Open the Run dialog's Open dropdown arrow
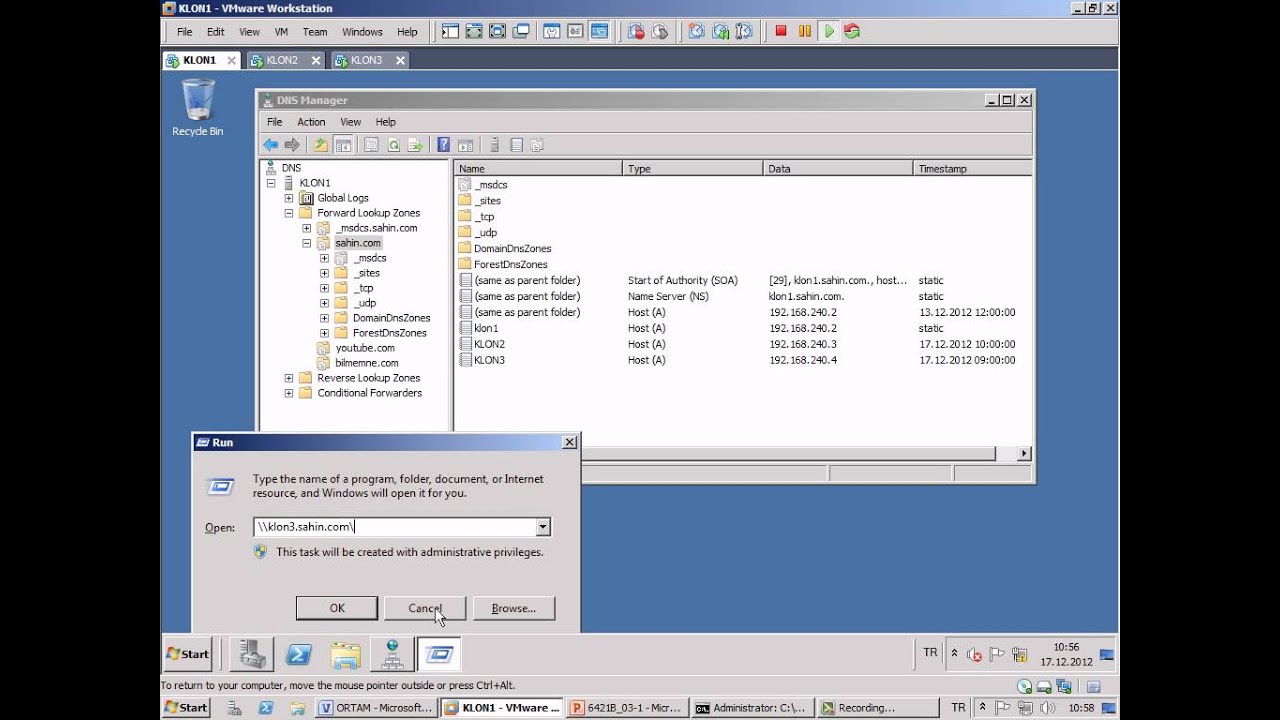The height and width of the screenshot is (720, 1280). 543,527
